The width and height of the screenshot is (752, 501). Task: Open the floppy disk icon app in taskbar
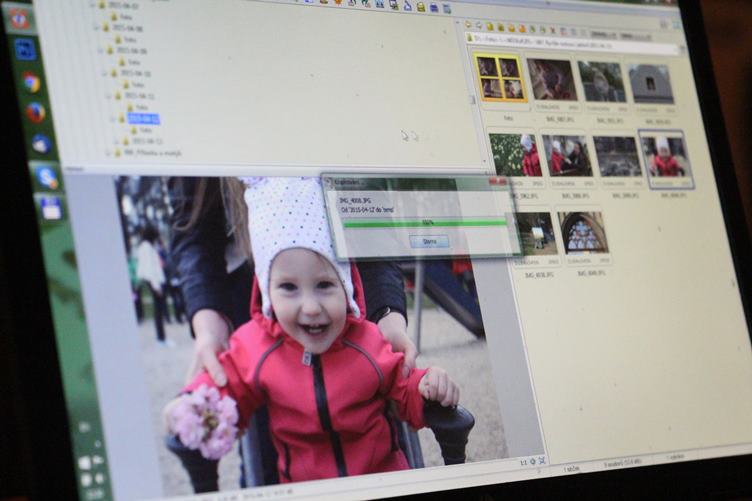click(x=51, y=209)
